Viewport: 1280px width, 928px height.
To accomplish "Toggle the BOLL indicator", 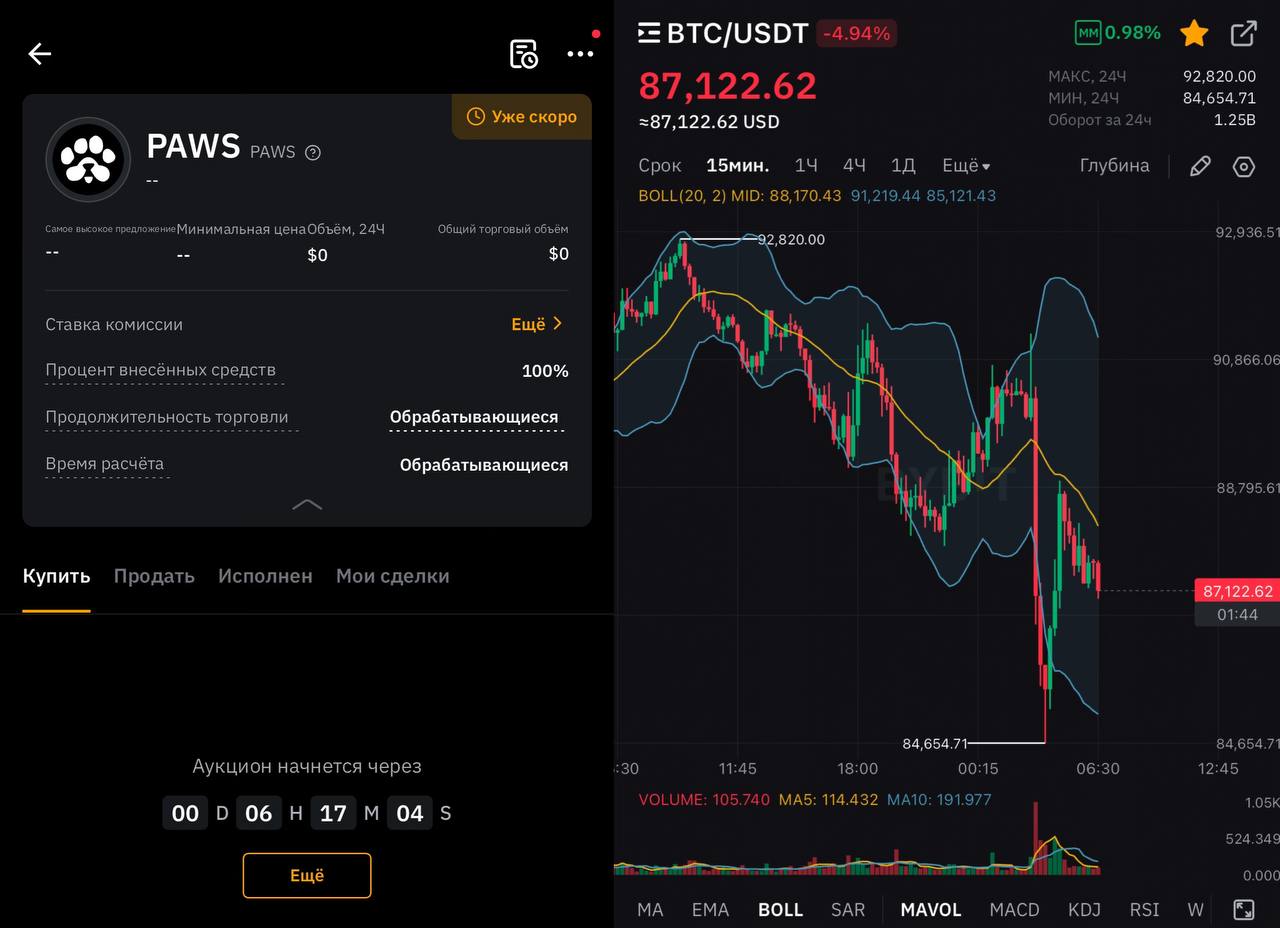I will [x=780, y=910].
